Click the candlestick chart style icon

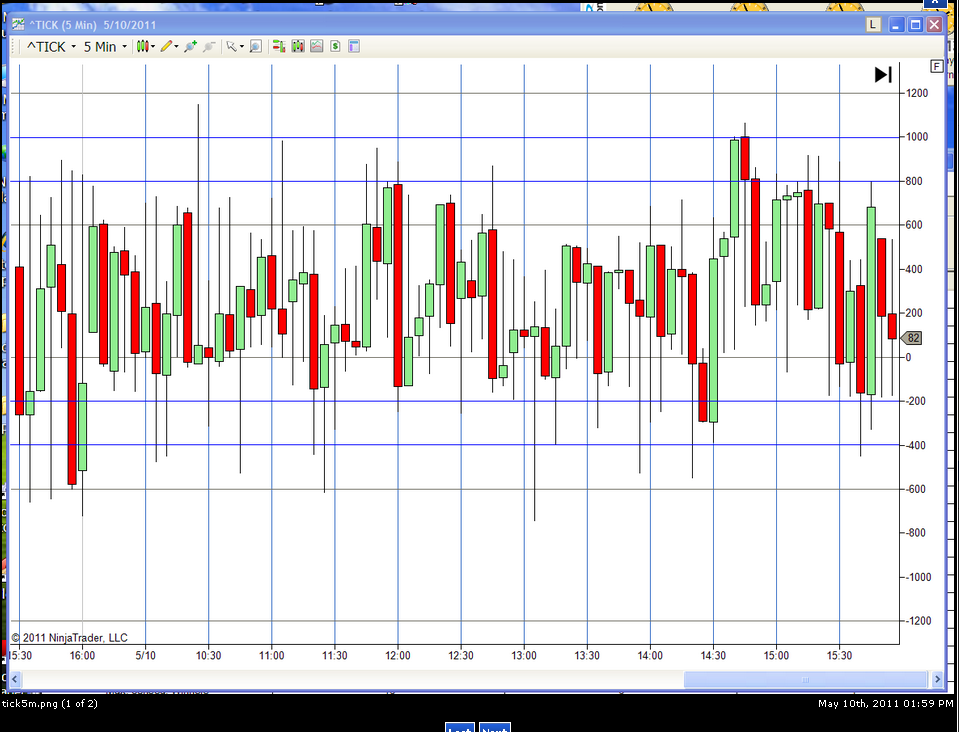(x=142, y=46)
